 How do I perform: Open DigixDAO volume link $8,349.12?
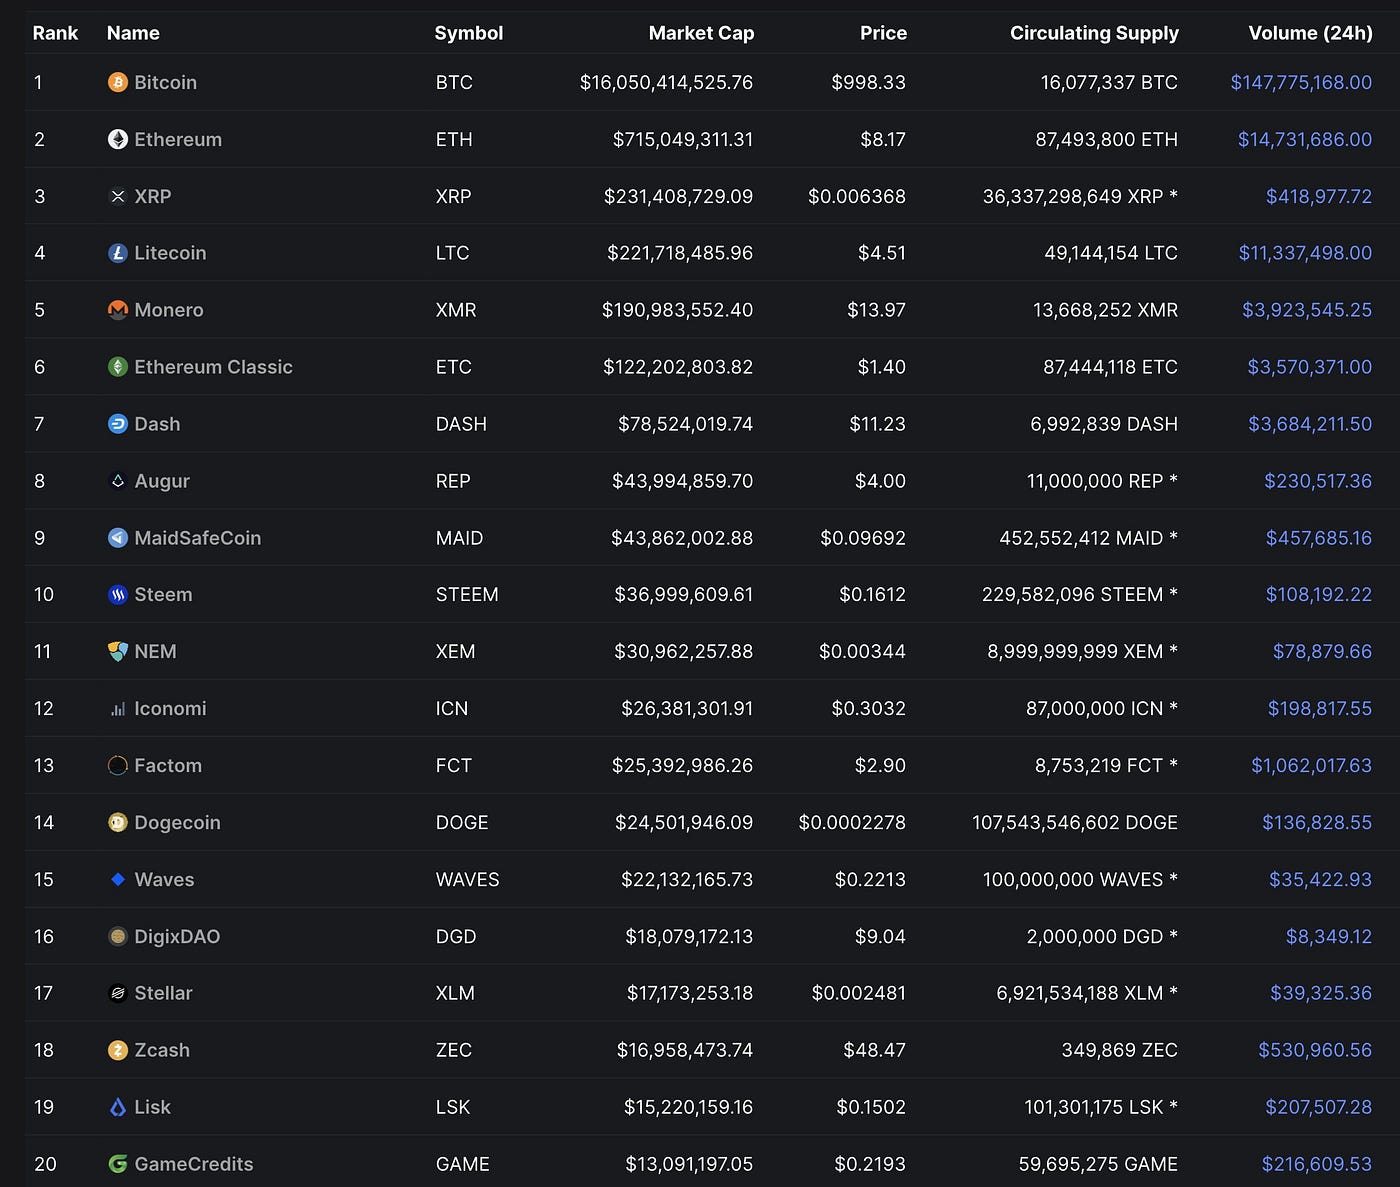point(1329,936)
